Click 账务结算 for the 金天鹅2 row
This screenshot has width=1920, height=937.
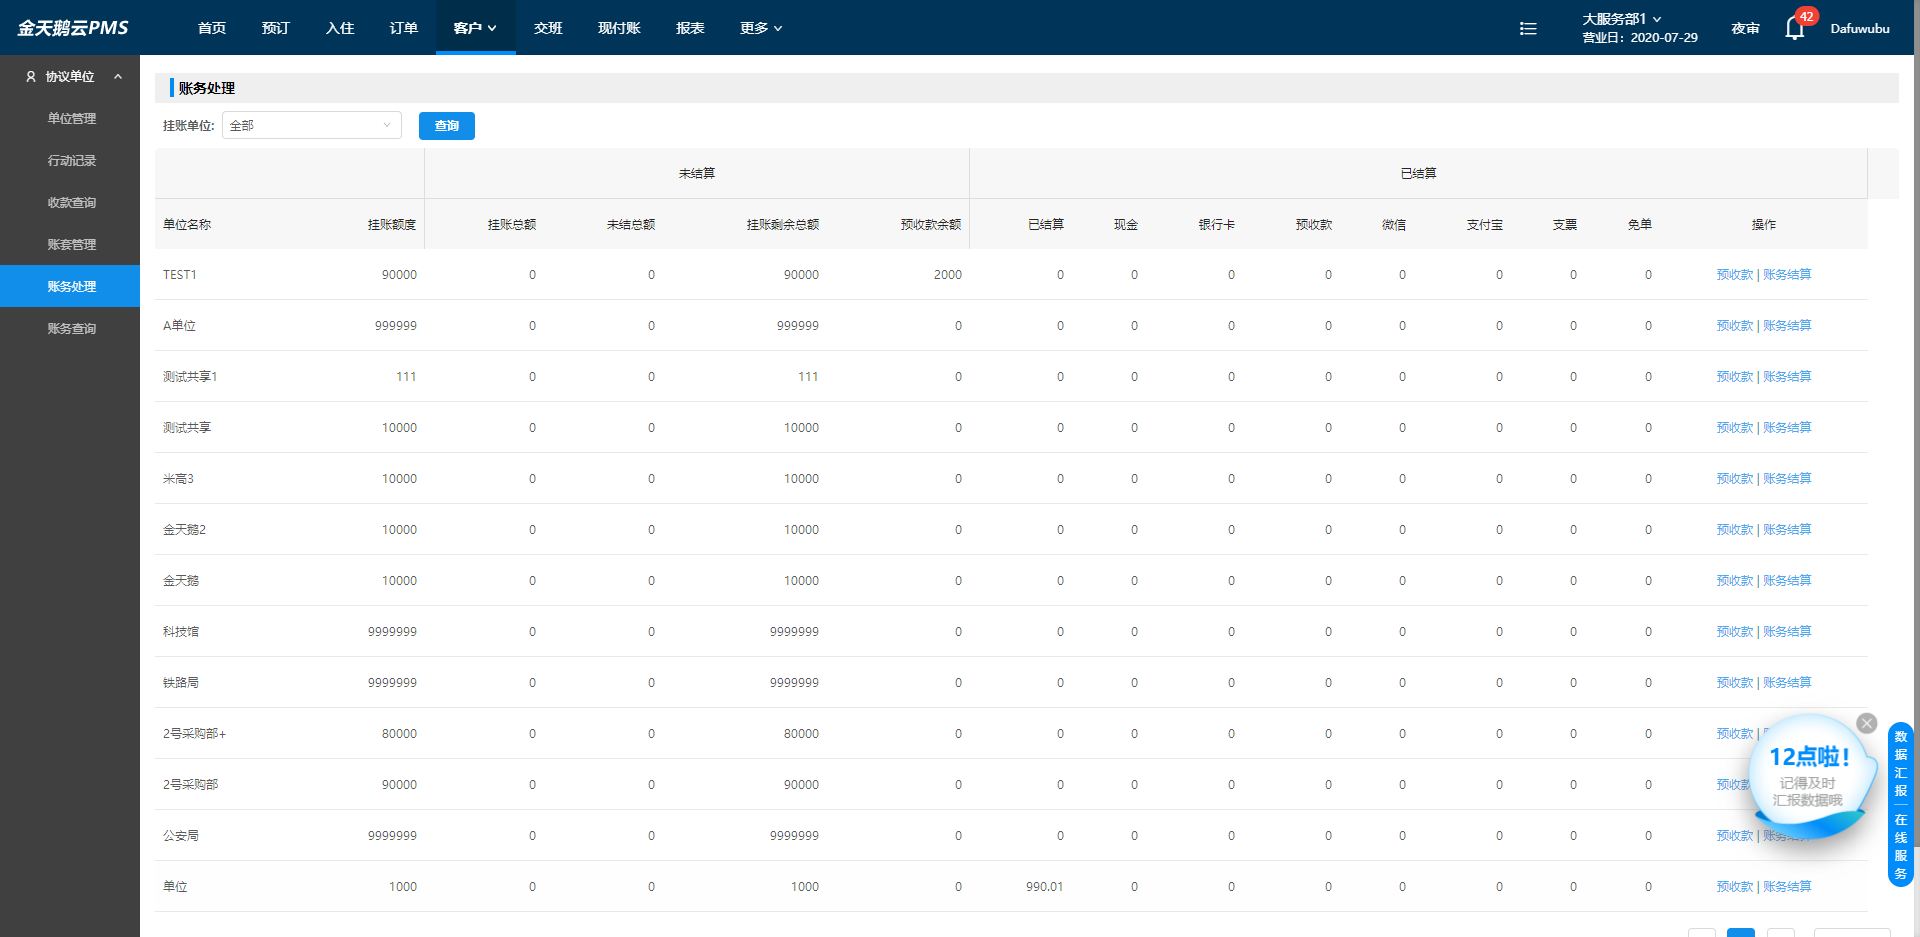1787,529
